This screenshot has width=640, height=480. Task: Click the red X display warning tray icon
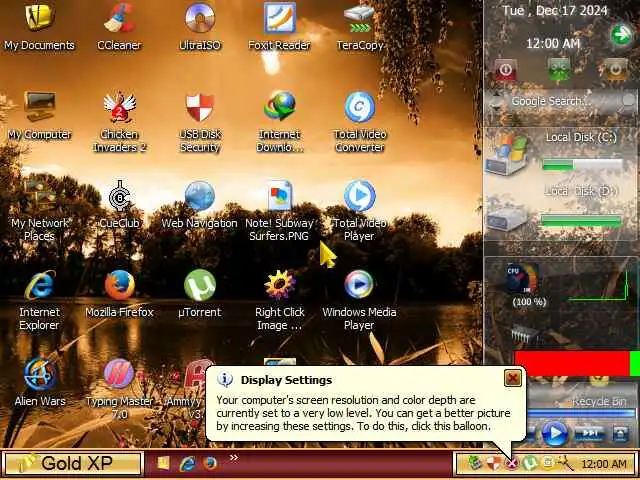click(511, 463)
